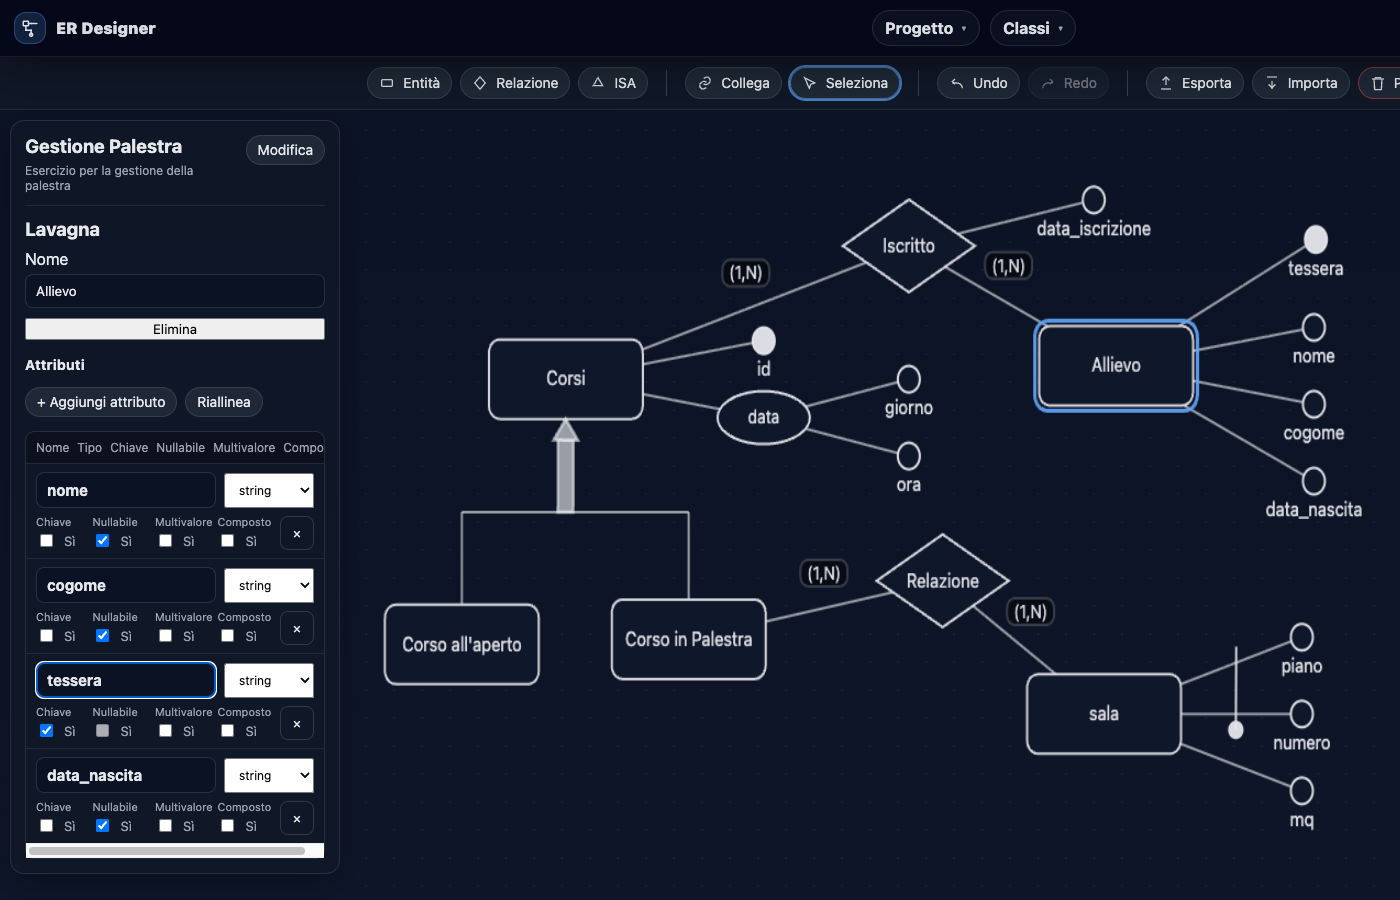Select the Entità tool
Screen dimensions: 1400x900
coord(410,83)
